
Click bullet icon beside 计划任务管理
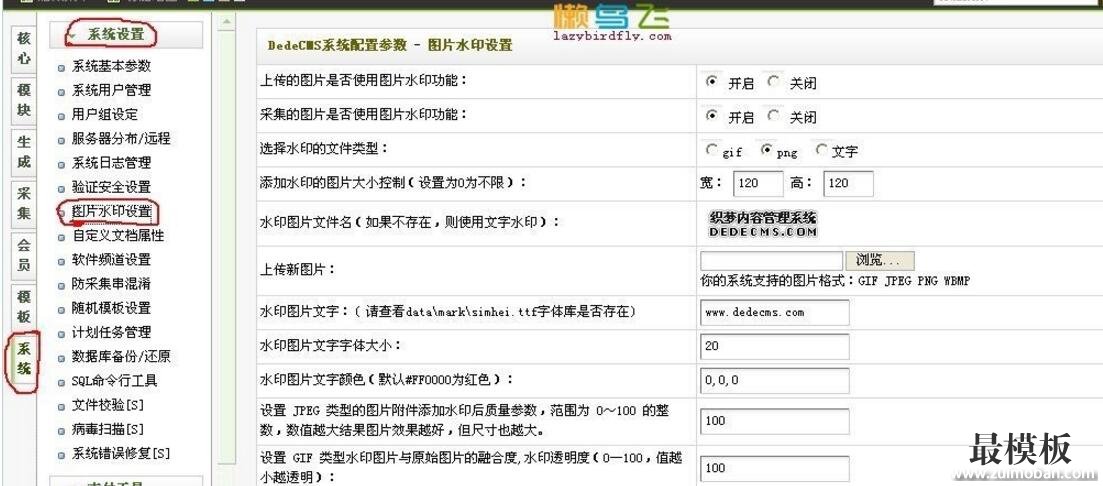61,333
